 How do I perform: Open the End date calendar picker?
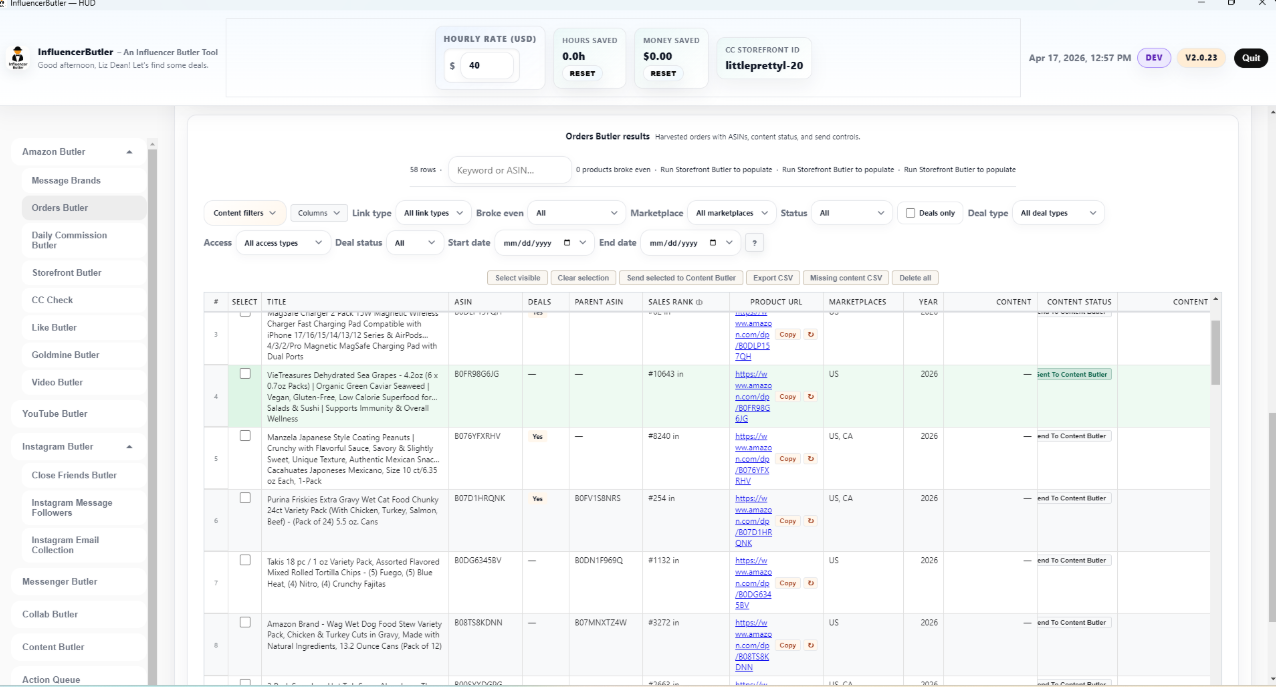[712, 243]
